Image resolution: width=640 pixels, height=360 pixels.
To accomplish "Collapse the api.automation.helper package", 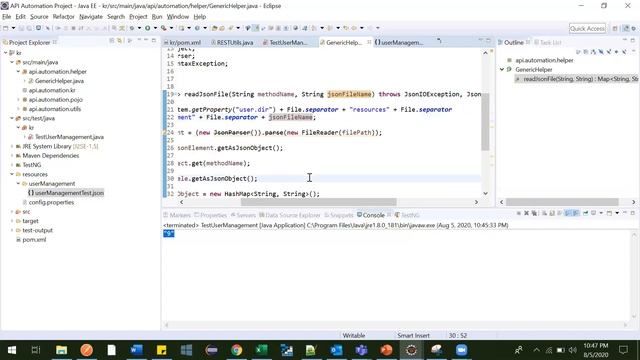I will 18,72.
